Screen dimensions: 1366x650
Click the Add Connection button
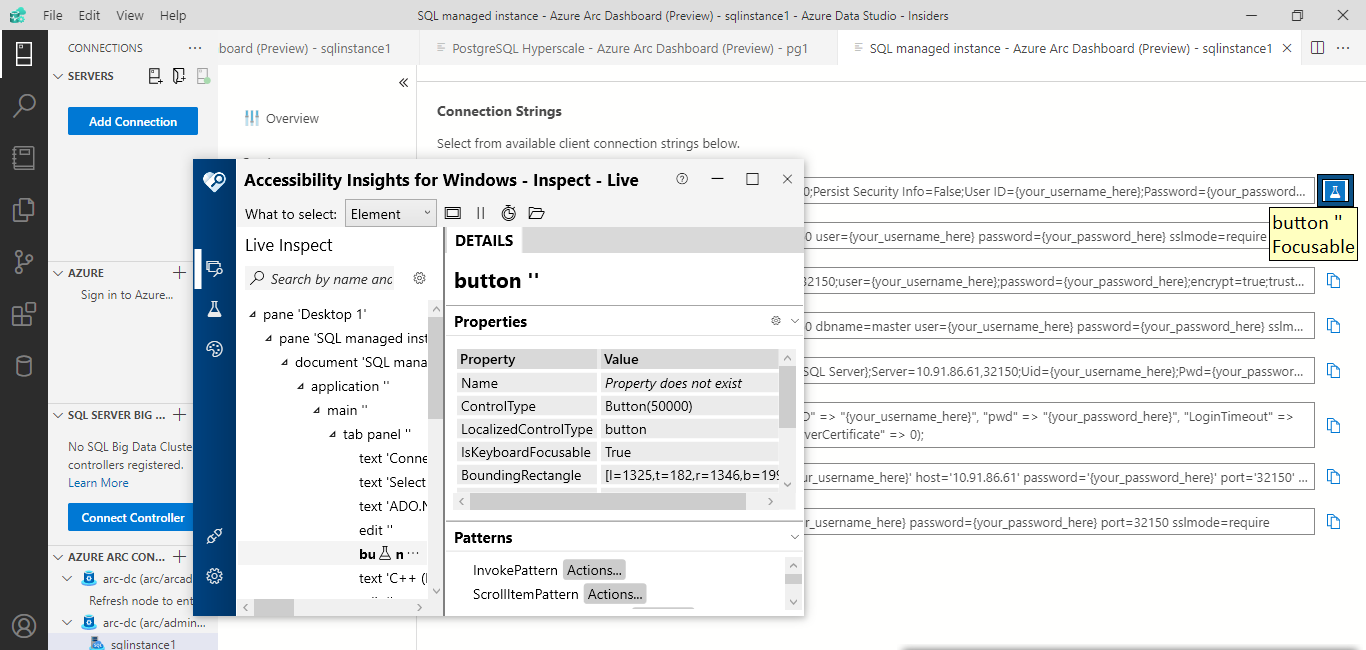132,120
